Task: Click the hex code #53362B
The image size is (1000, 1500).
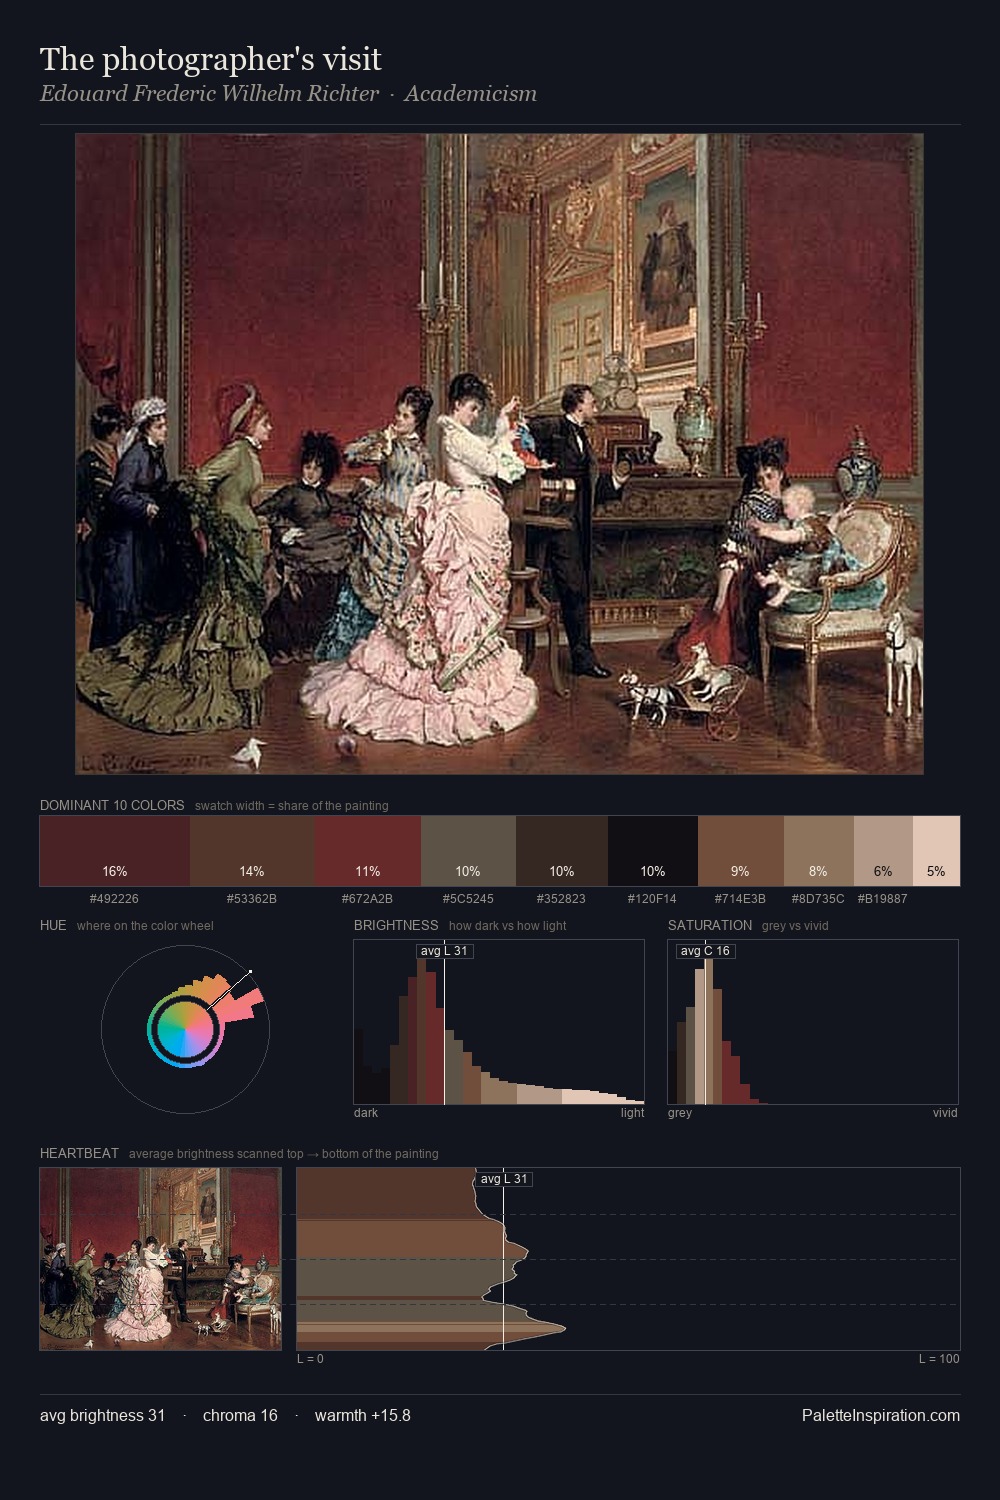Action: point(252,899)
